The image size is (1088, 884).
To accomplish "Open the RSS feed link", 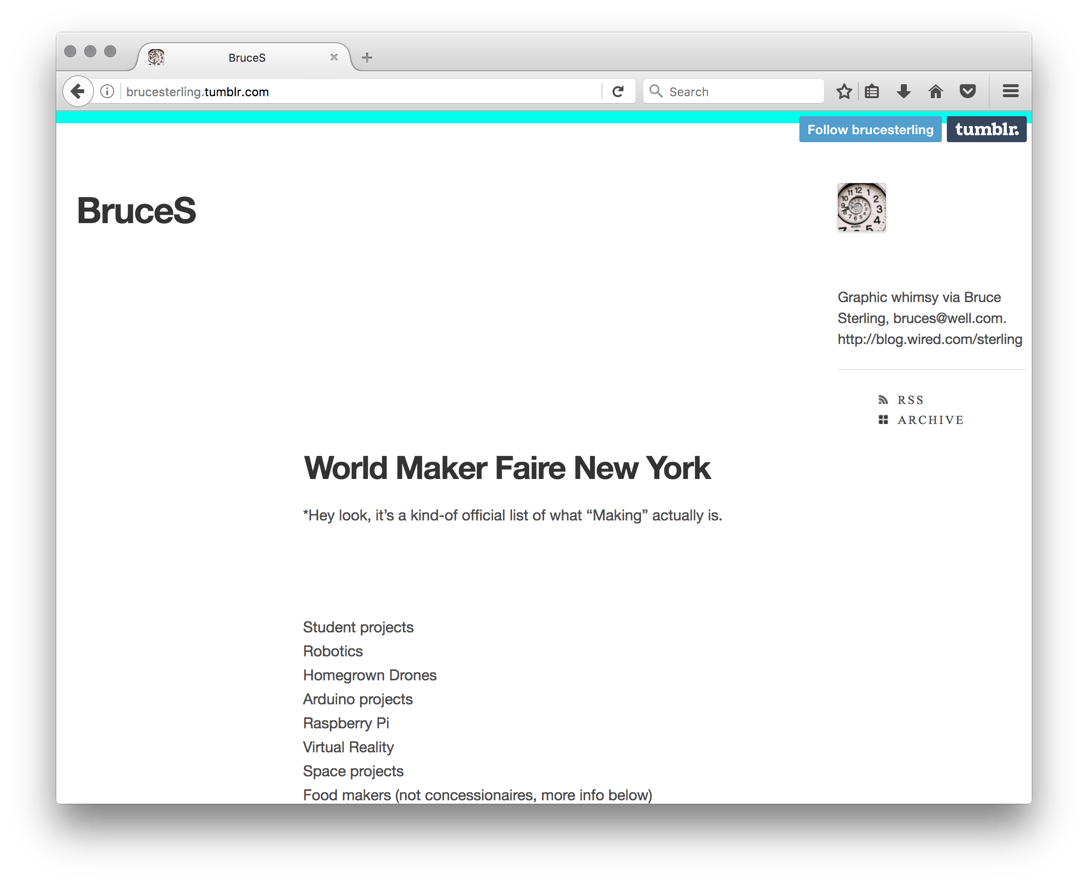I will [910, 400].
